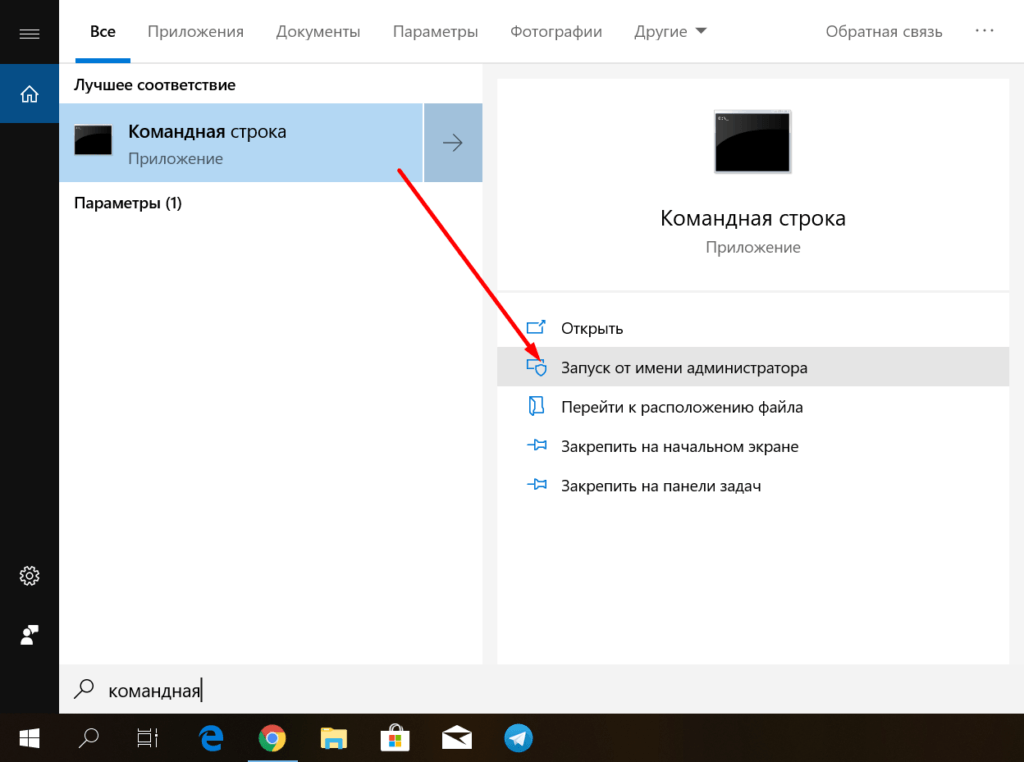Open Settings via the gear icon in sidebar
This screenshot has width=1024, height=762.
click(x=29, y=575)
